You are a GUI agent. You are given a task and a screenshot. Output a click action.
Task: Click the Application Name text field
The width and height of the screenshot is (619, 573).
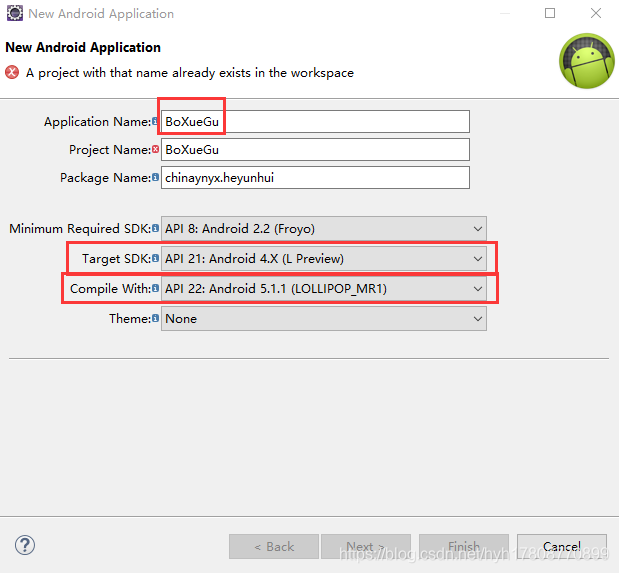coord(315,122)
